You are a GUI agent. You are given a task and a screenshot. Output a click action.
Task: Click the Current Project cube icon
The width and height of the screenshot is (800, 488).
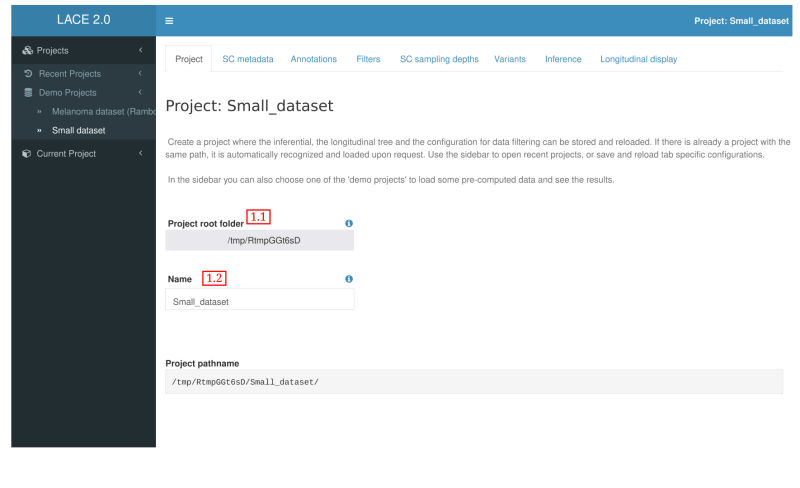click(x=27, y=153)
